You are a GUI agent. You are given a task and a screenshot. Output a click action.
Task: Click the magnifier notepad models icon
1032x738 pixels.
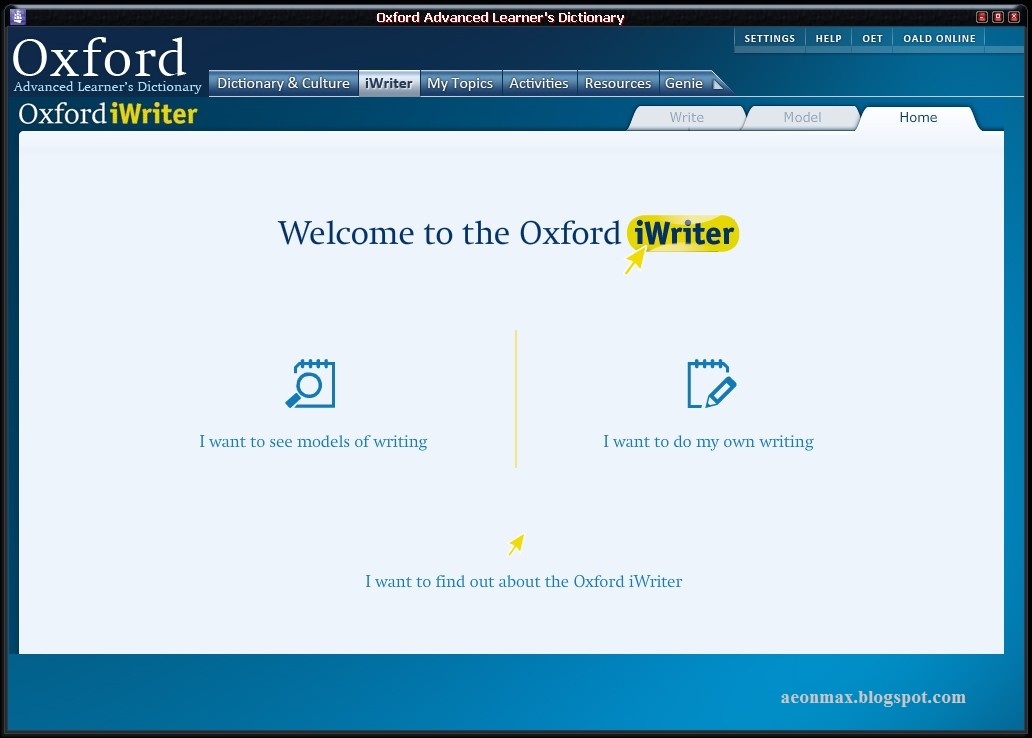coord(311,384)
